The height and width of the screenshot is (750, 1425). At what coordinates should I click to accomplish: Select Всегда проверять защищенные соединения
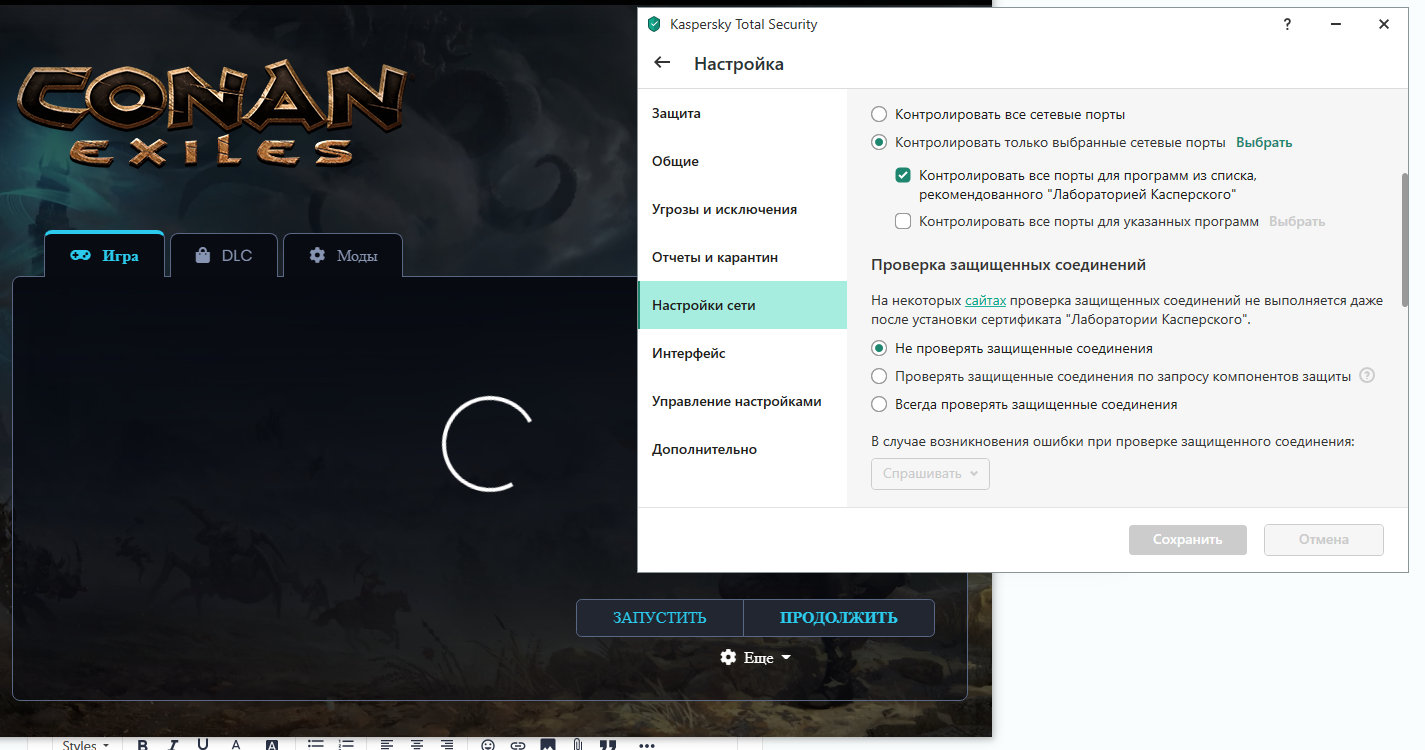point(879,404)
